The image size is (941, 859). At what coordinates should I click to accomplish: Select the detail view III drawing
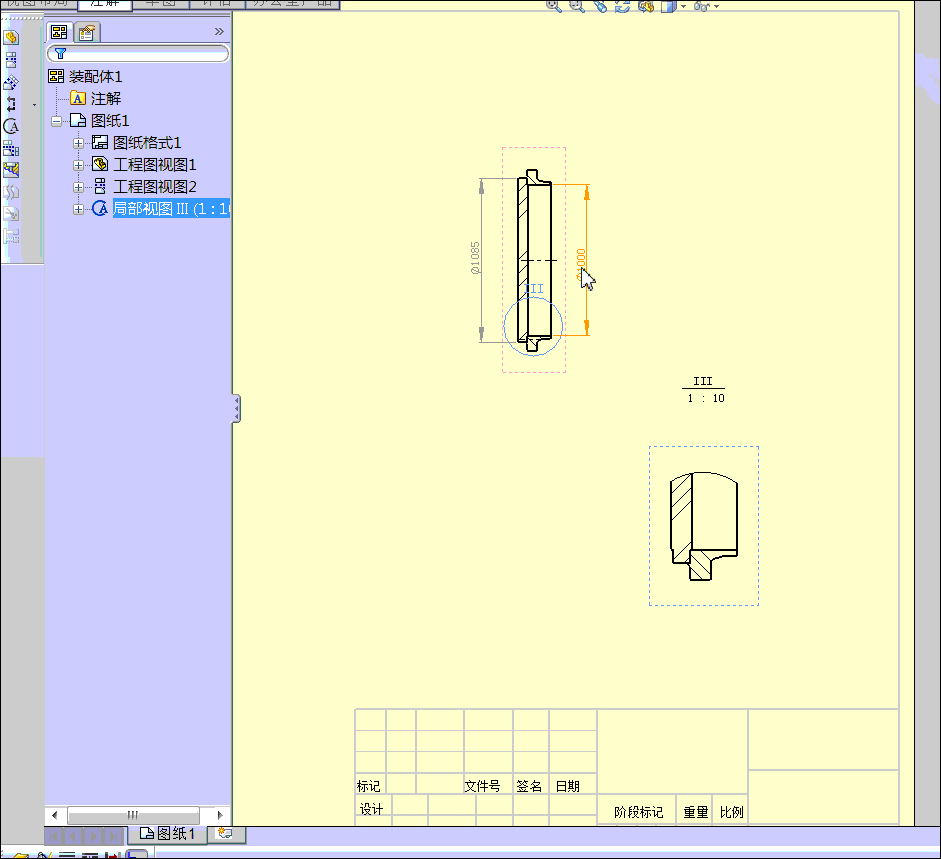point(704,526)
